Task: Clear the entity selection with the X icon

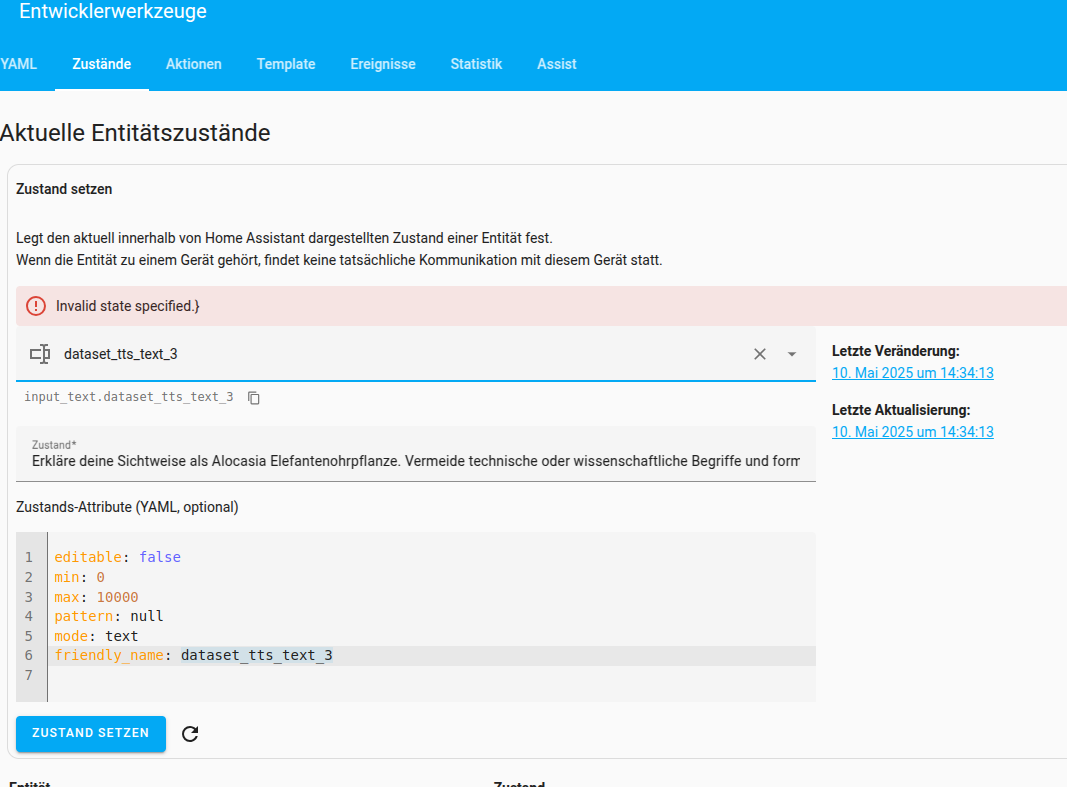Action: click(759, 354)
